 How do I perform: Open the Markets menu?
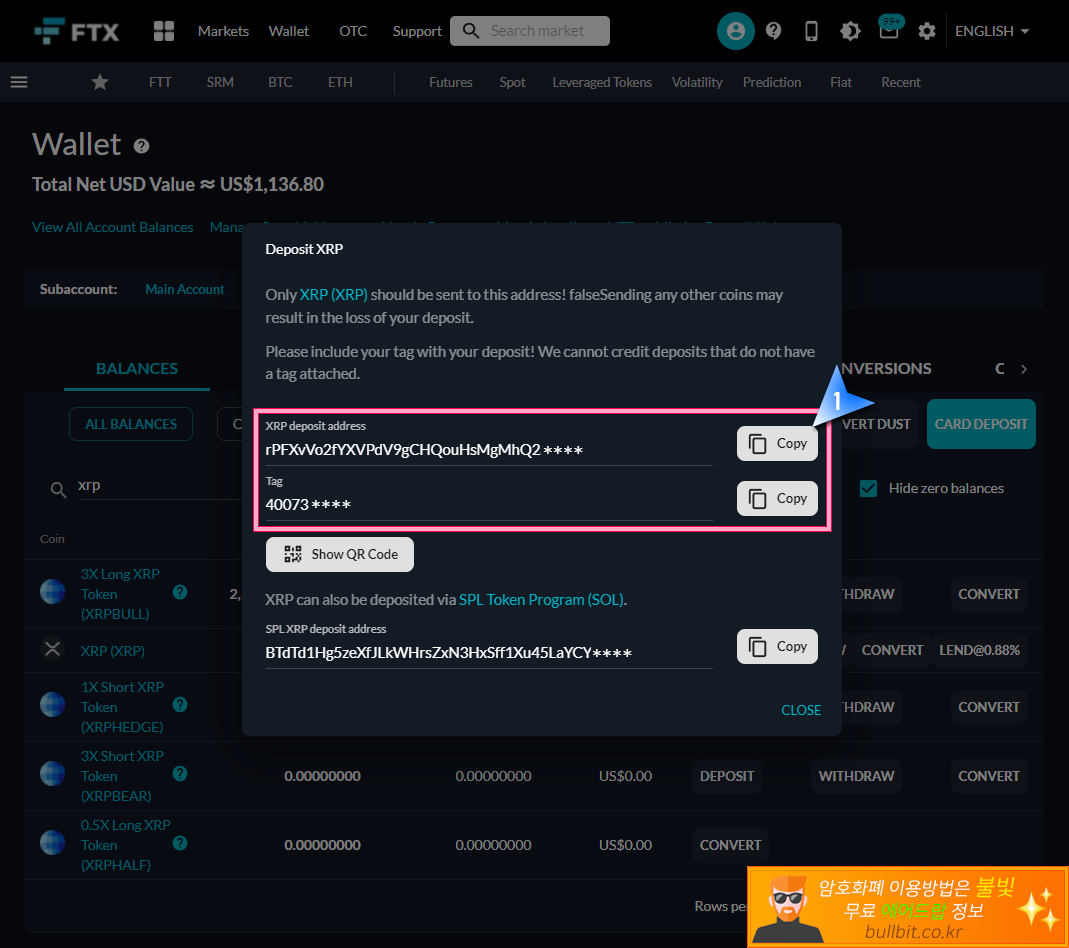223,31
